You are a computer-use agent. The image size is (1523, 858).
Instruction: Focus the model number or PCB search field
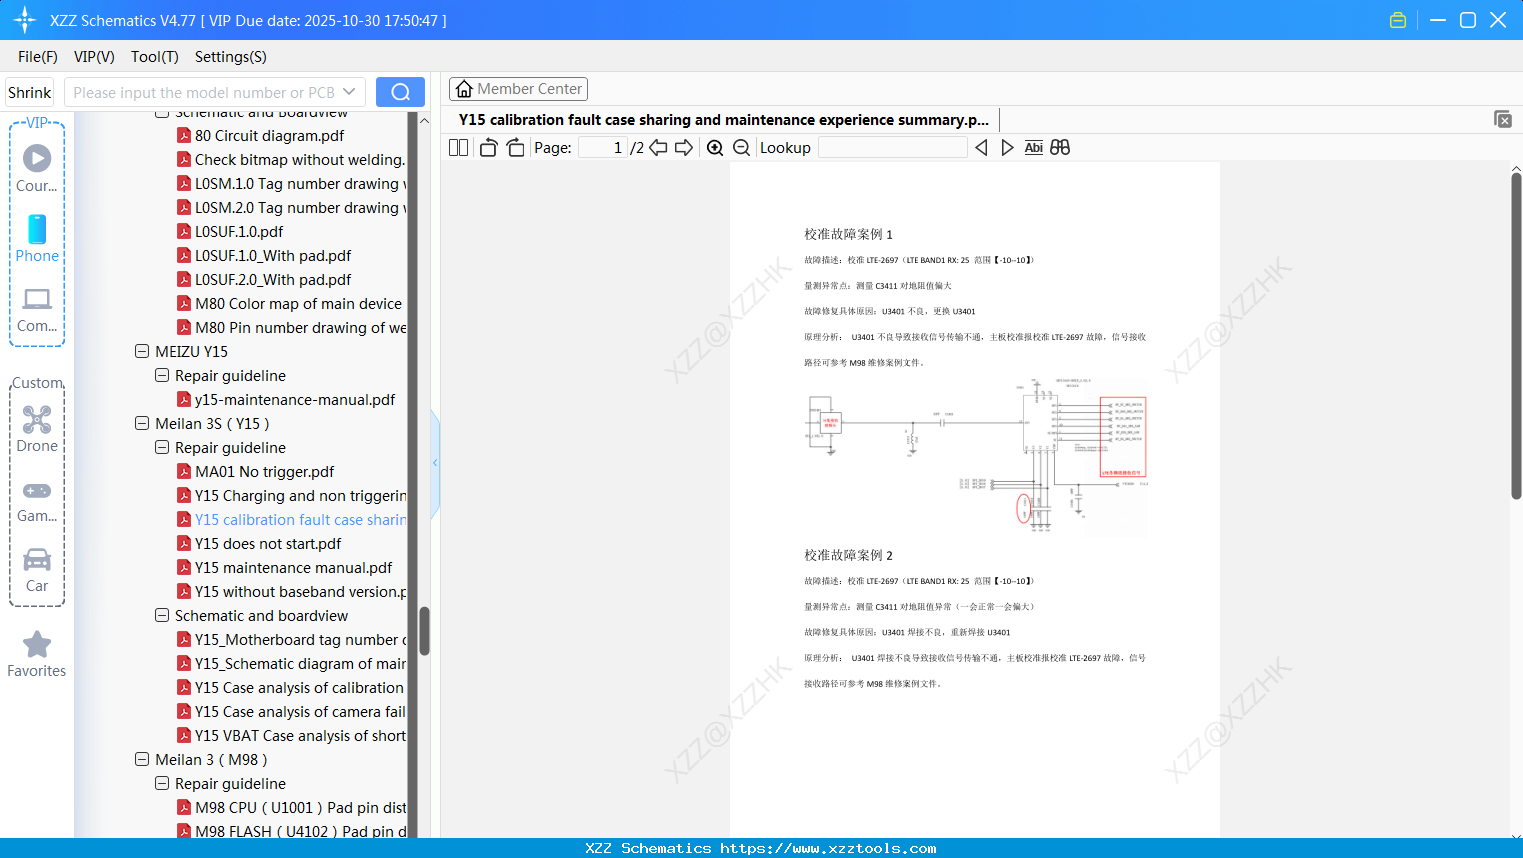coord(203,92)
